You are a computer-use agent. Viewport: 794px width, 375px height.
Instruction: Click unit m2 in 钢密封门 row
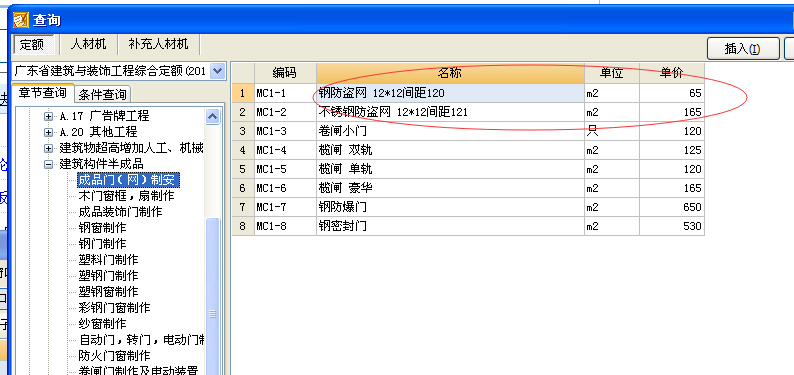pos(612,226)
